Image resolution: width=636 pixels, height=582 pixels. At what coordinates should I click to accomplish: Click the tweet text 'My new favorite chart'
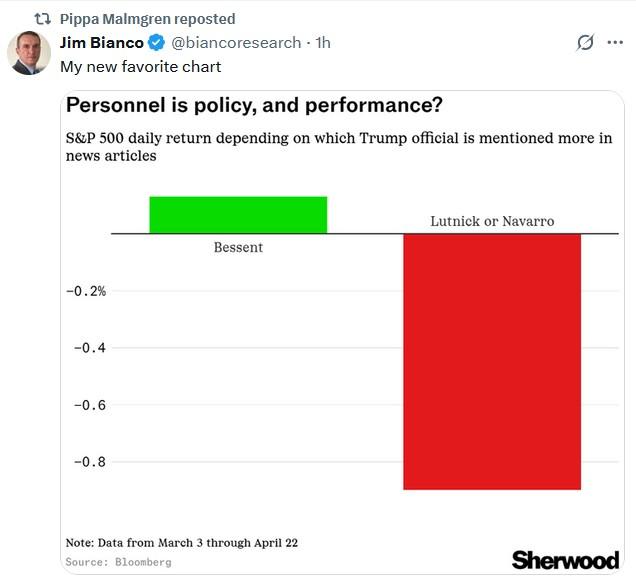[140, 67]
